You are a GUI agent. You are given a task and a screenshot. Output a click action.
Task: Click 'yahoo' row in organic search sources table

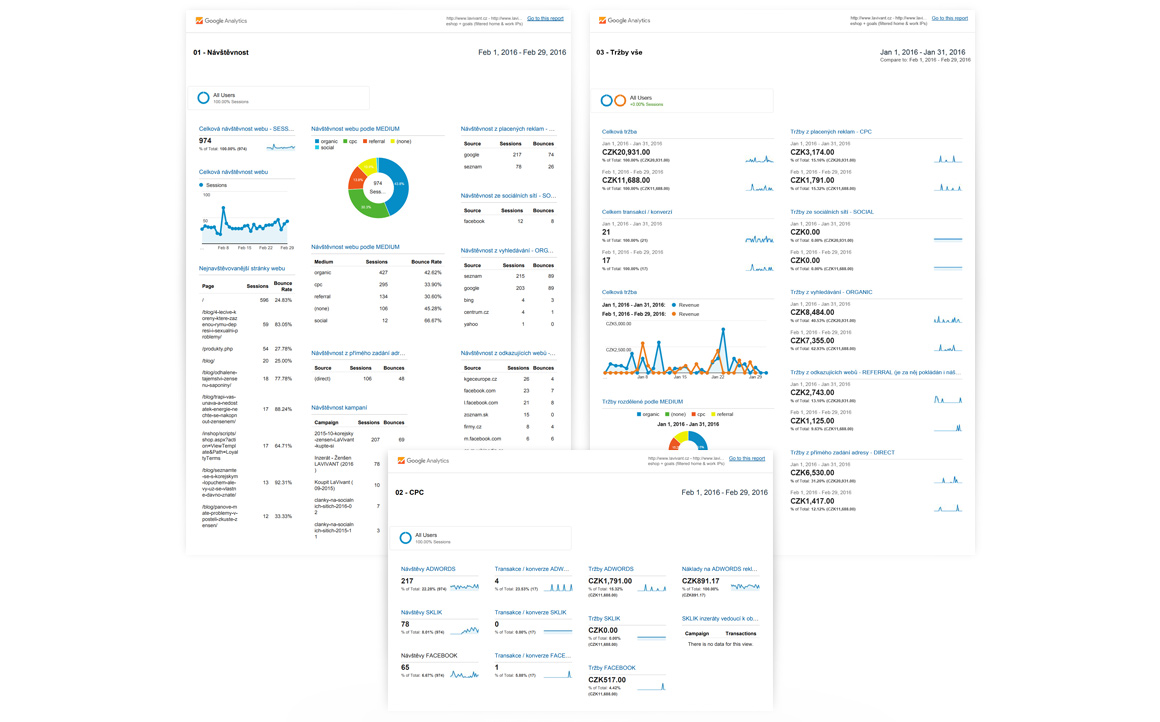[508, 324]
